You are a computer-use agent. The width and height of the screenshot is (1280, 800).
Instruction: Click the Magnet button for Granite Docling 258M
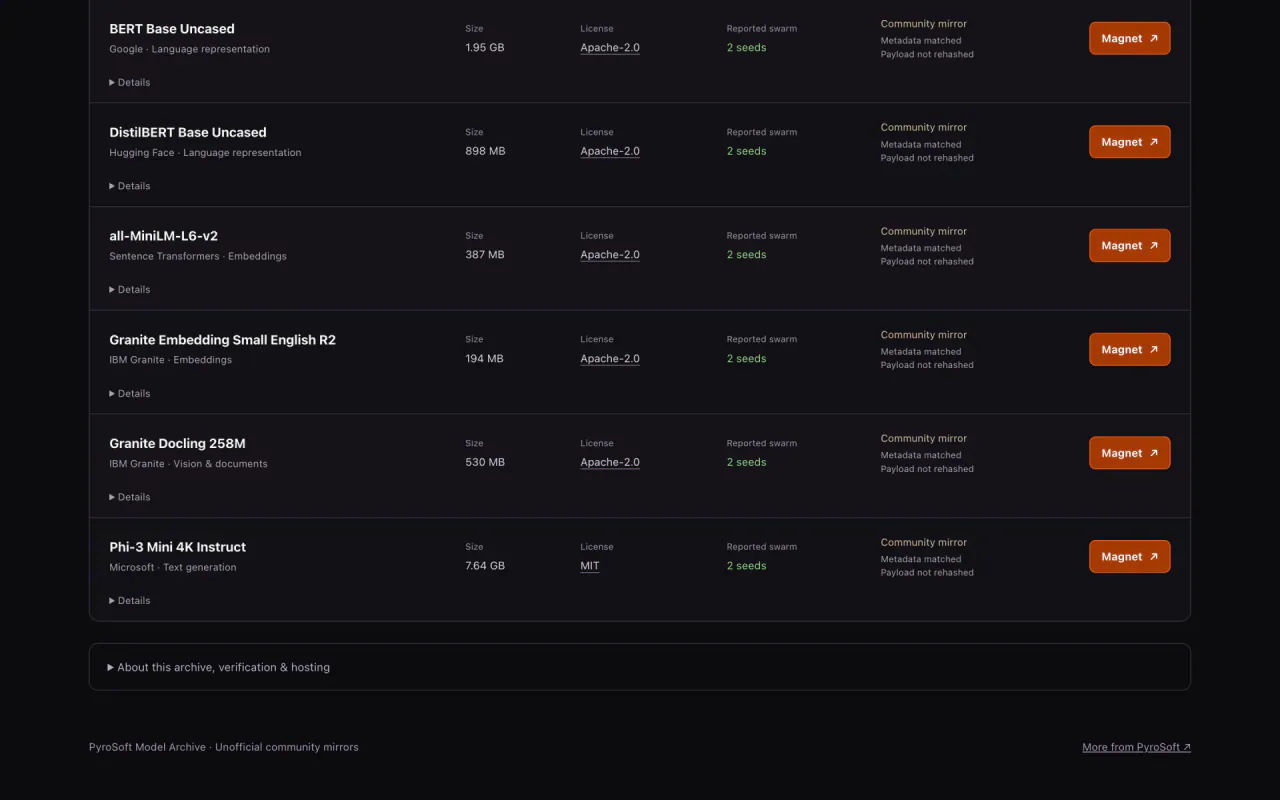click(1129, 453)
